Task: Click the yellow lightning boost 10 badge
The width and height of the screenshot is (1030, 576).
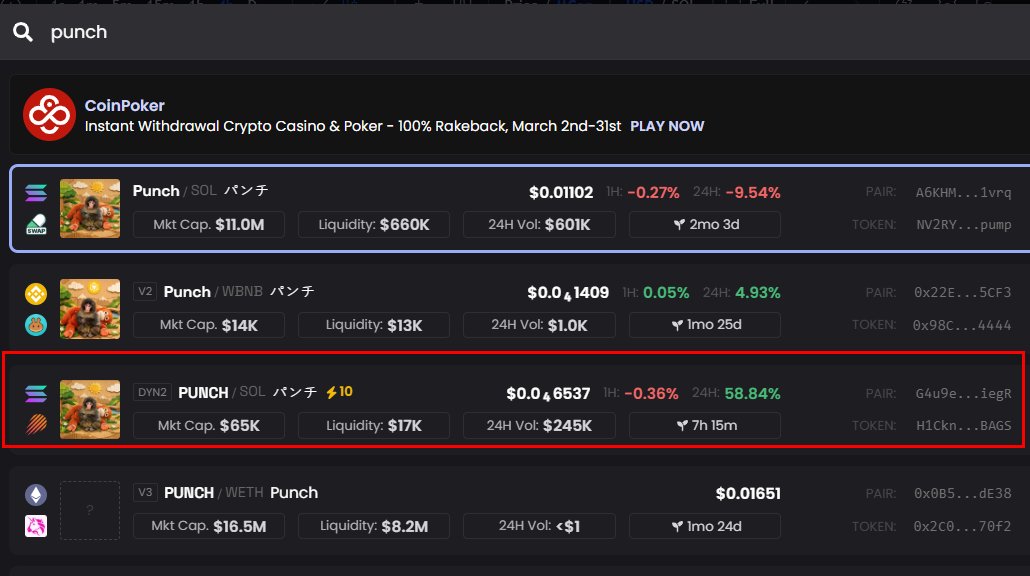Action: pyautogui.click(x=339, y=392)
